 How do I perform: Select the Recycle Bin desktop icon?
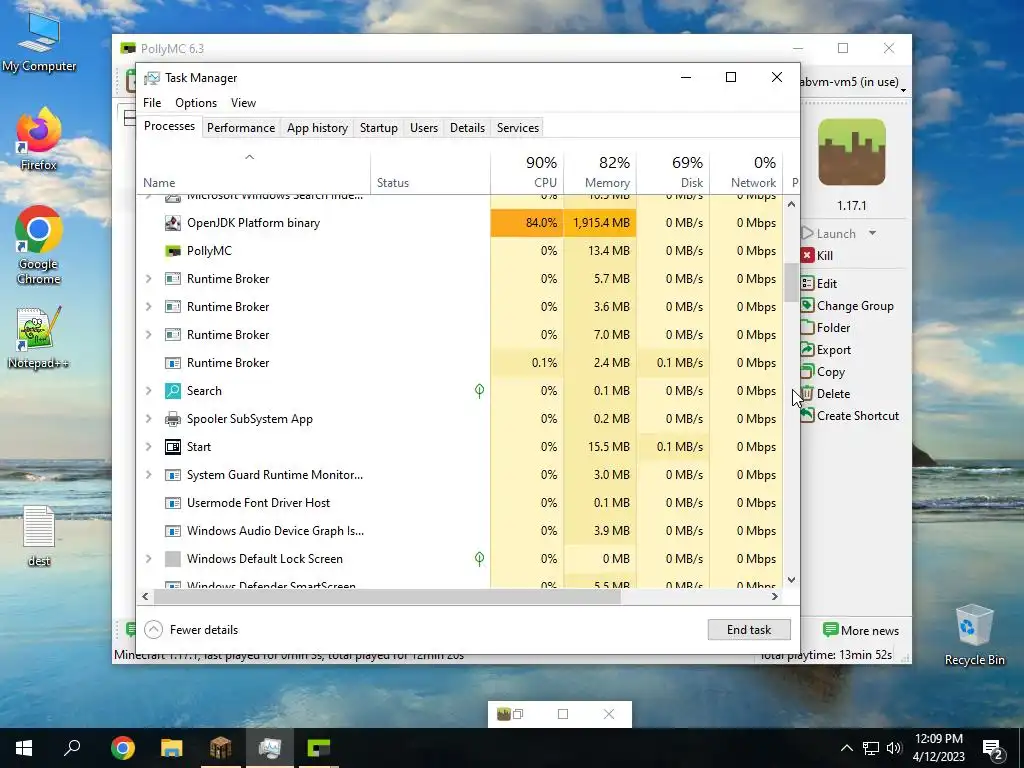click(x=974, y=635)
